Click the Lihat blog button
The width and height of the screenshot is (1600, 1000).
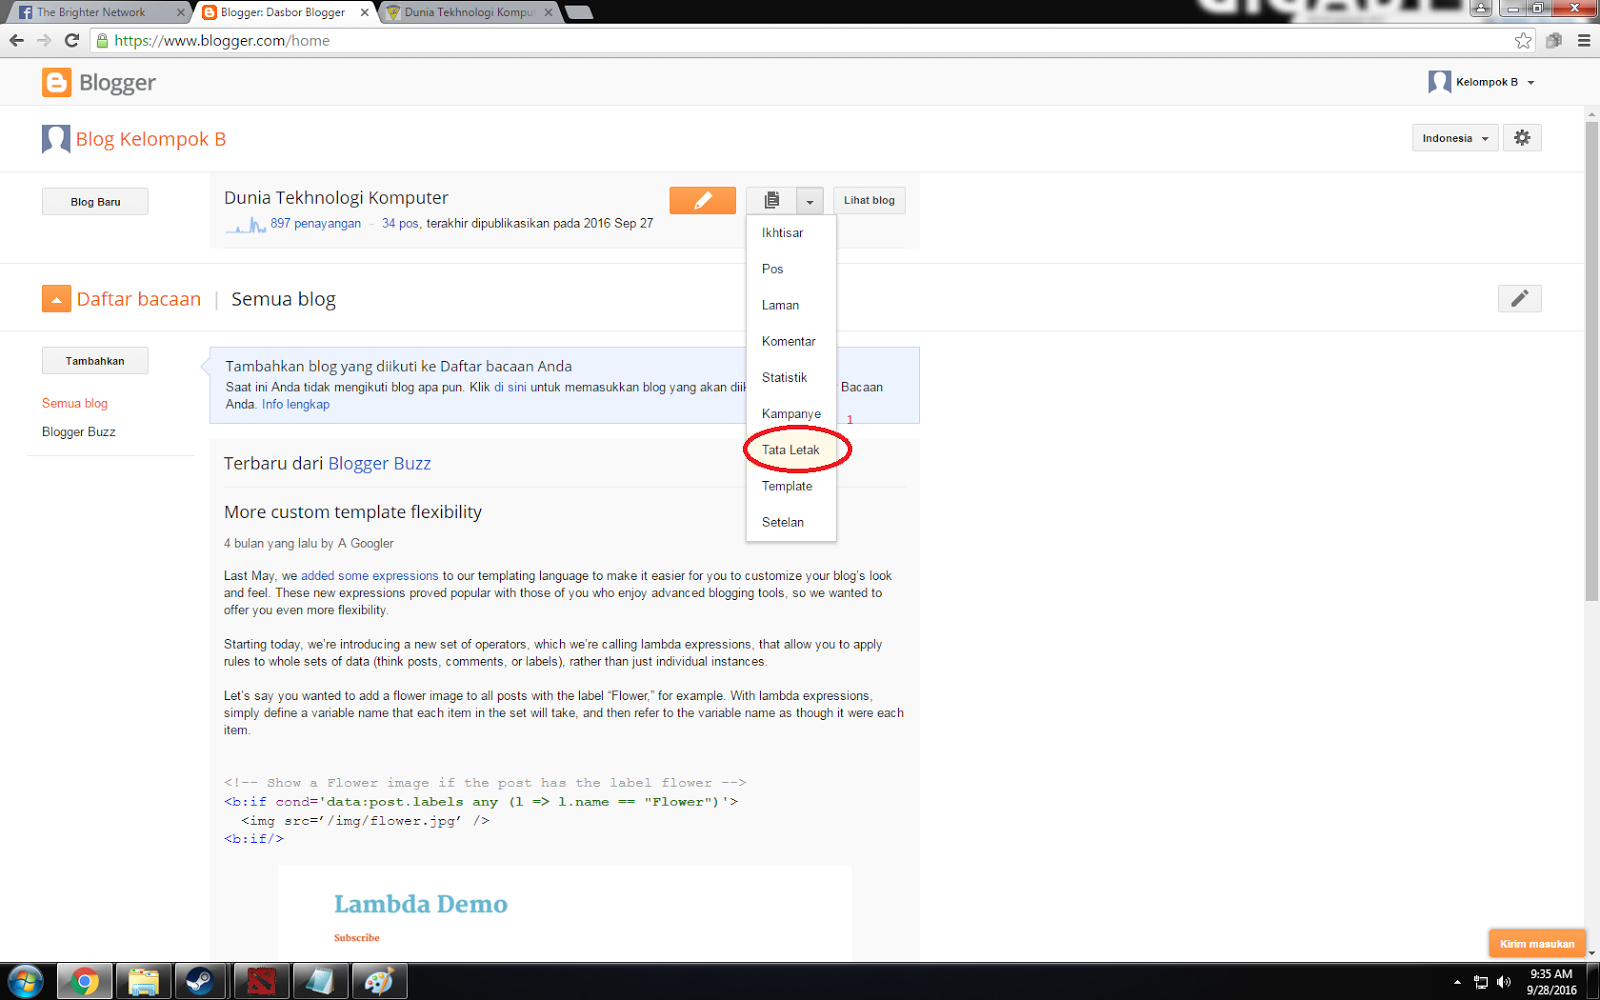[869, 200]
